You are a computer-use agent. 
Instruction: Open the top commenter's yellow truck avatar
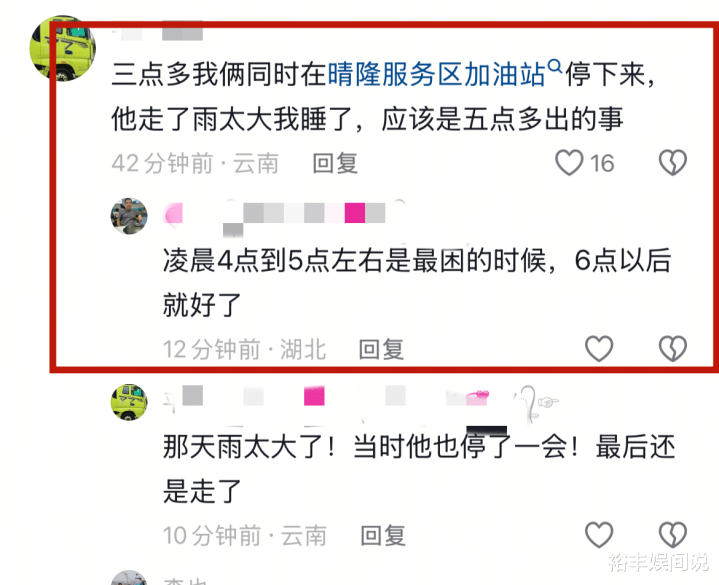pos(62,48)
